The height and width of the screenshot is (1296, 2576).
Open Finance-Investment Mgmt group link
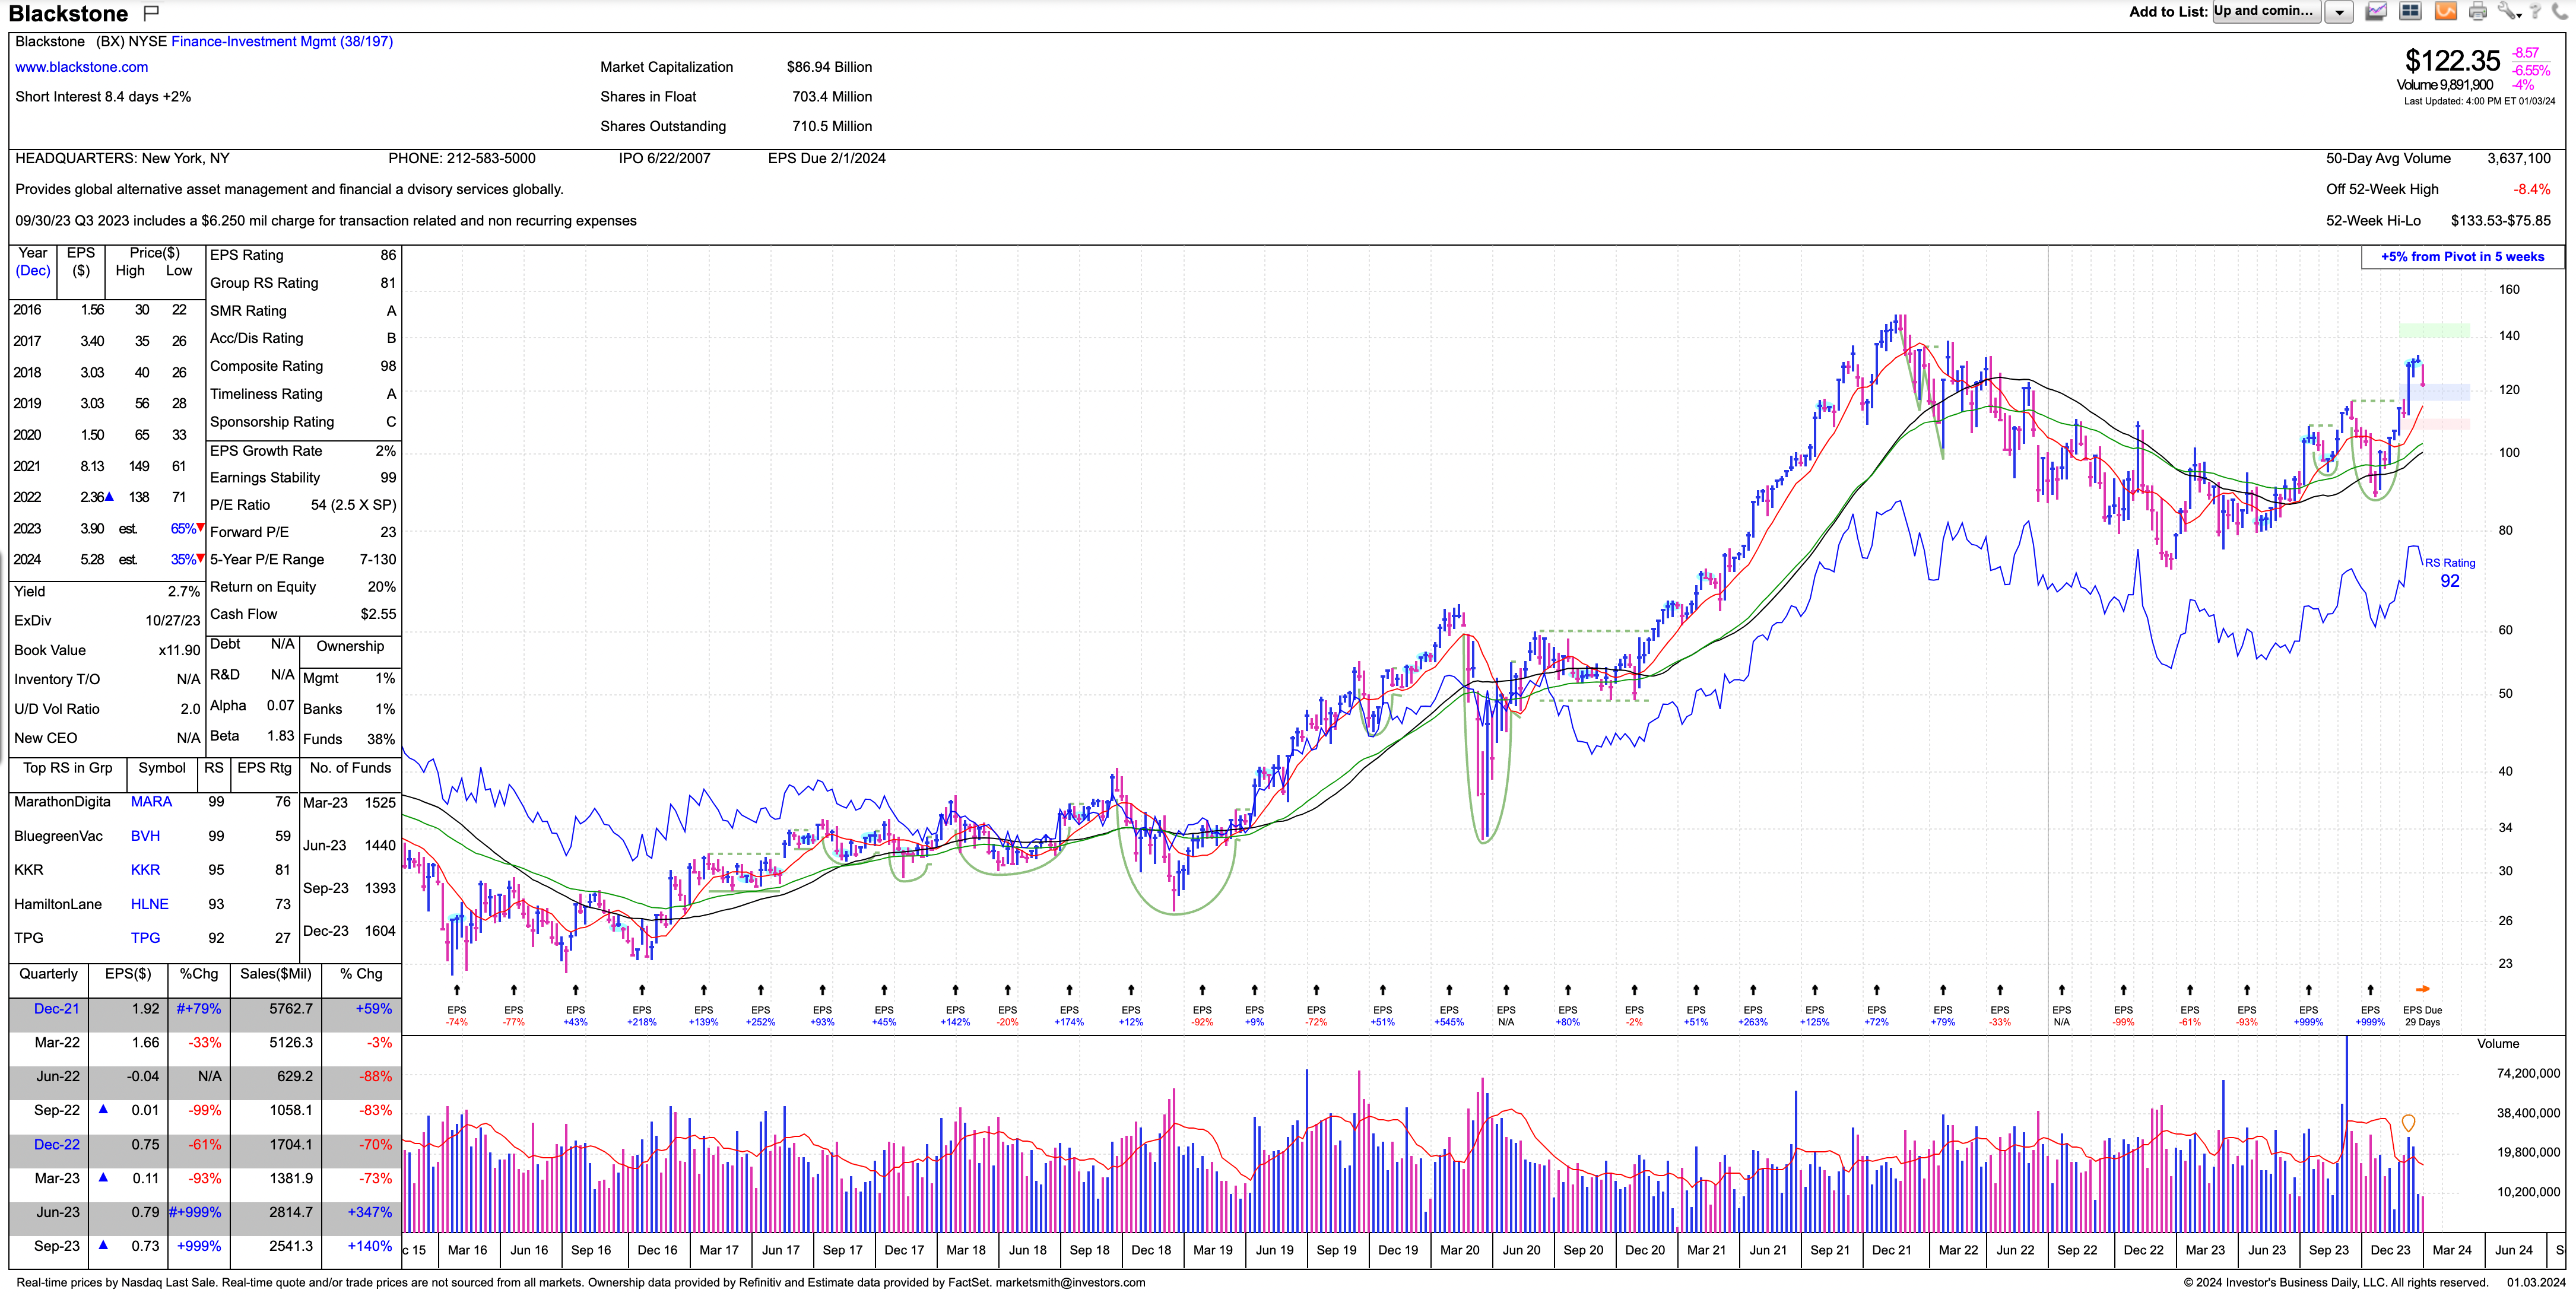(x=282, y=42)
